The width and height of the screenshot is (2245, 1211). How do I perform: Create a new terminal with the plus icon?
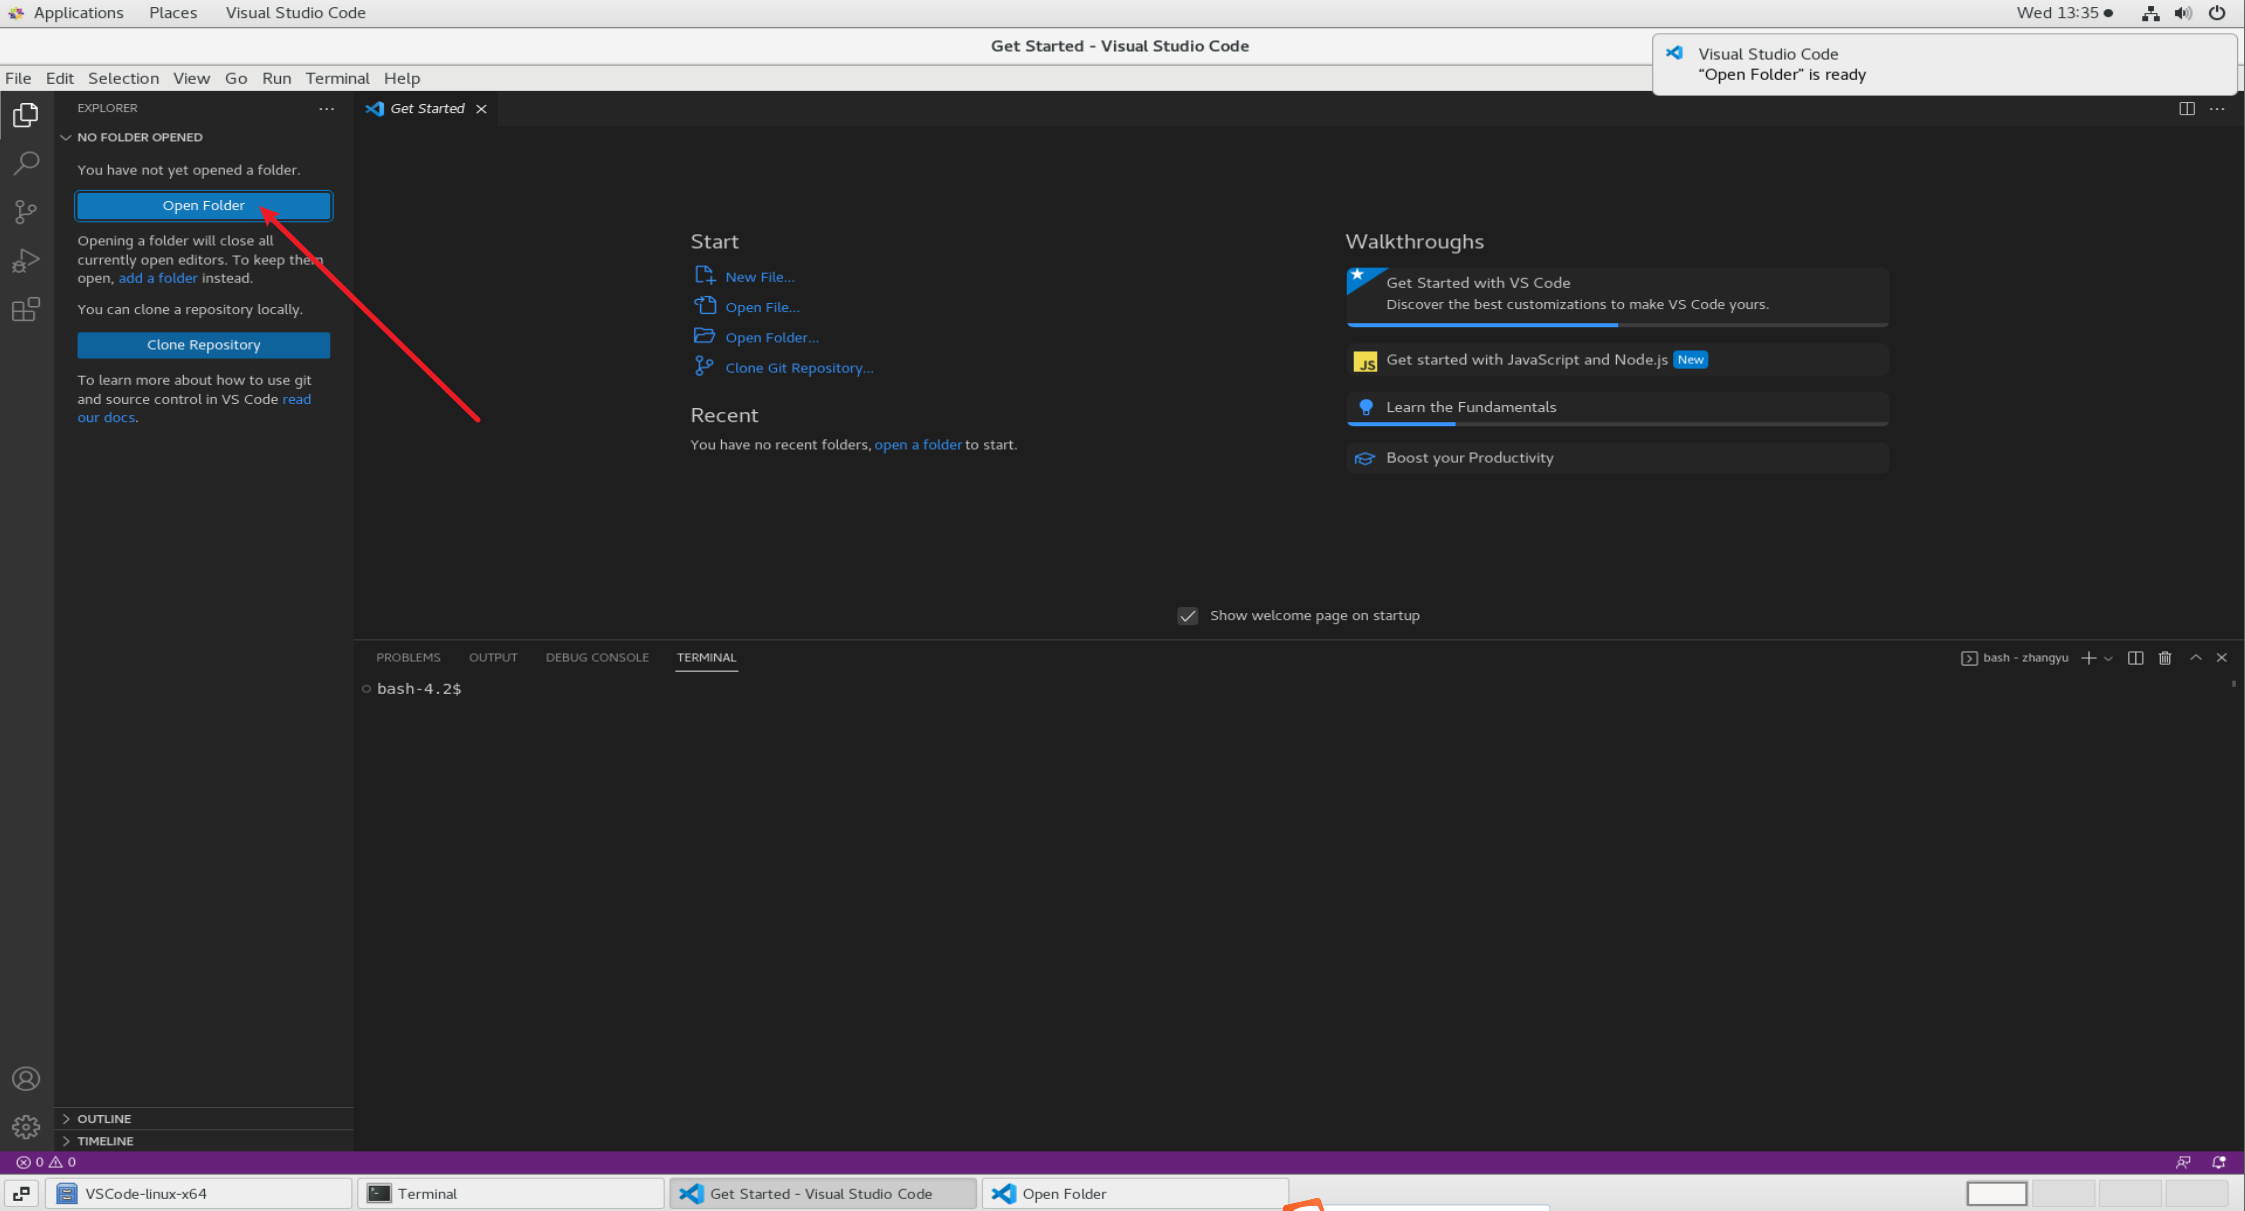[2088, 657]
